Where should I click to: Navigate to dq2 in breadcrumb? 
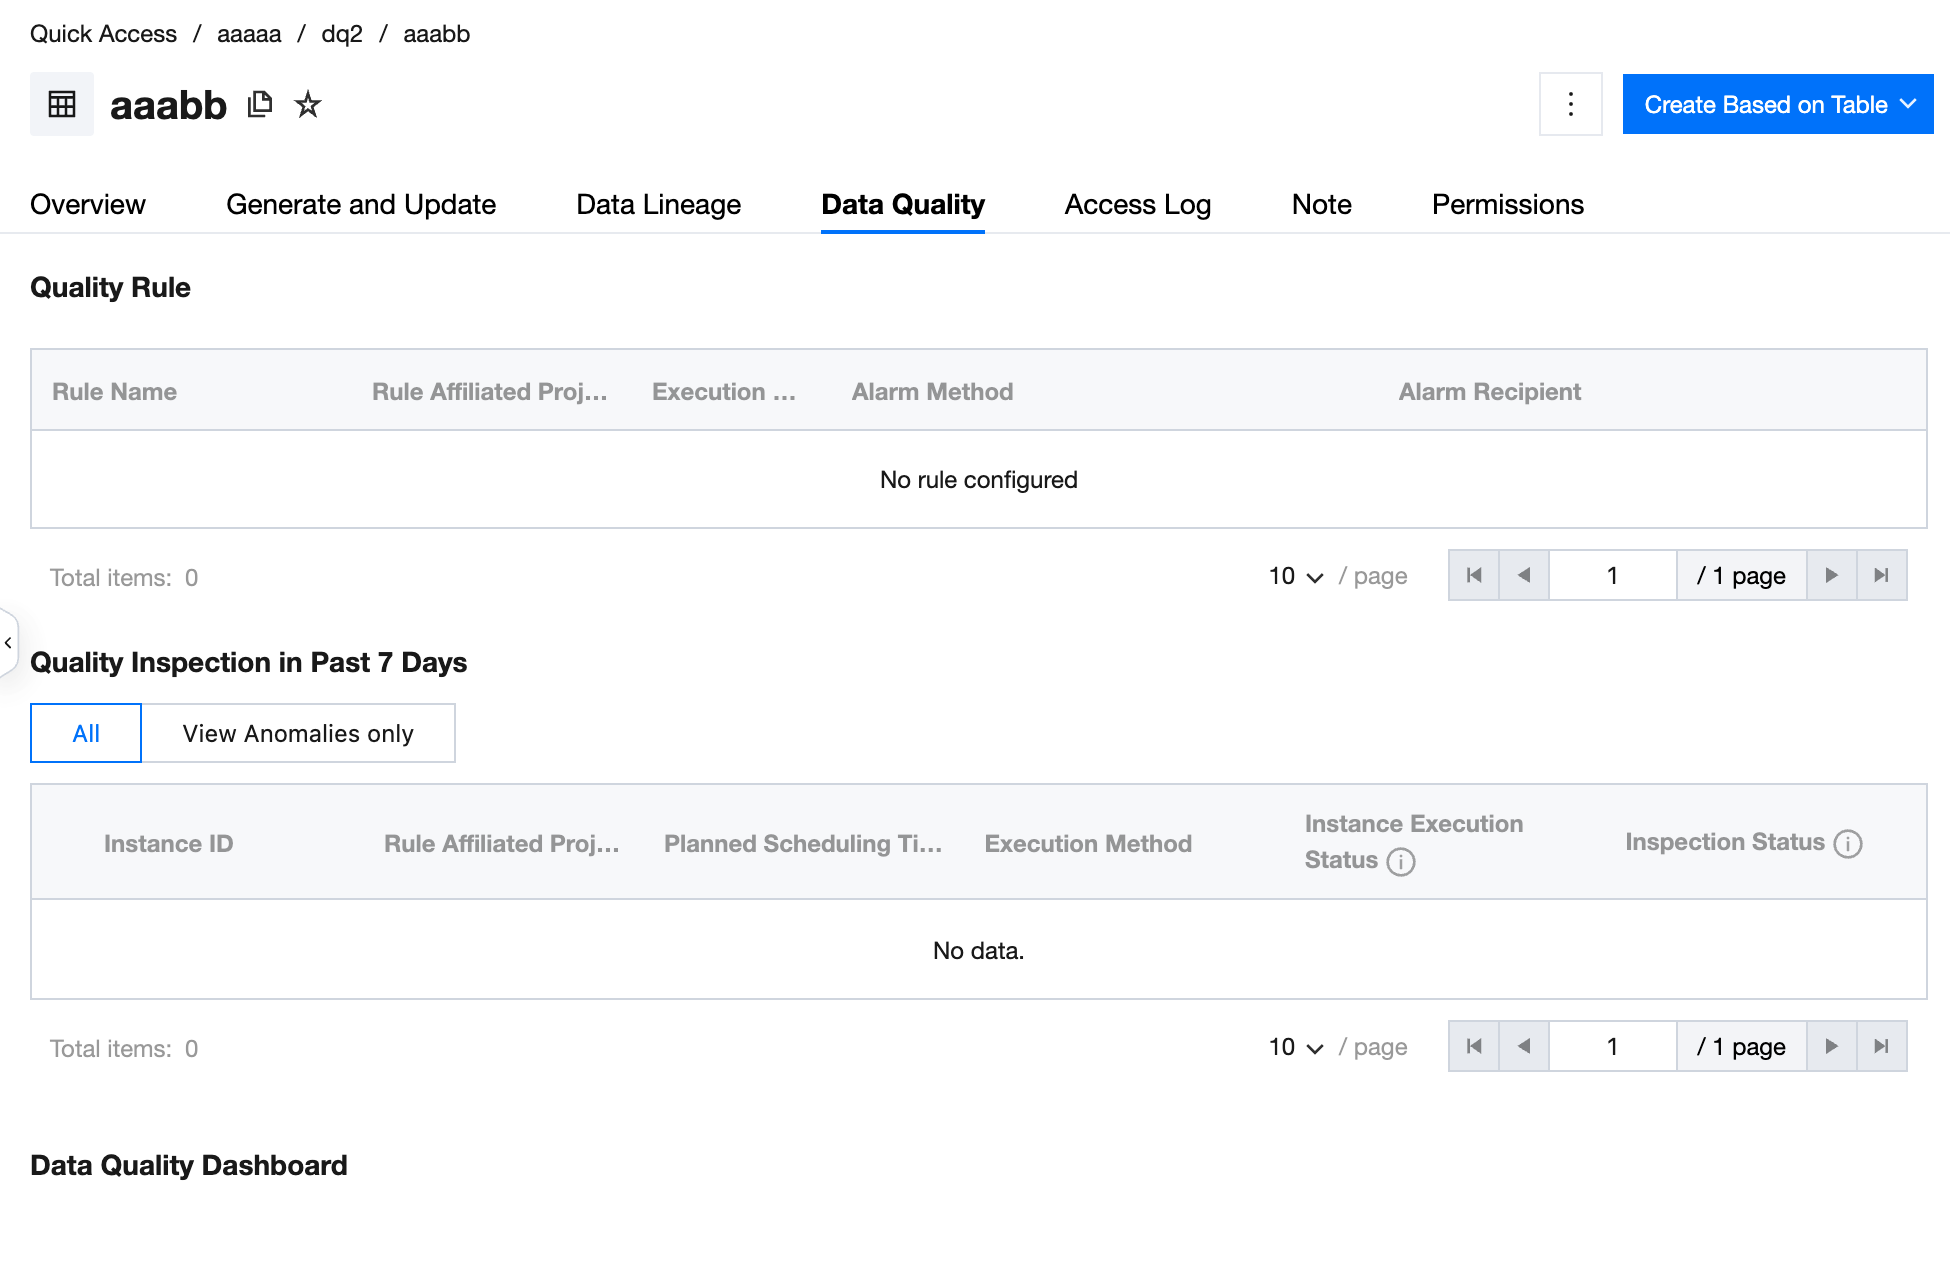[341, 34]
